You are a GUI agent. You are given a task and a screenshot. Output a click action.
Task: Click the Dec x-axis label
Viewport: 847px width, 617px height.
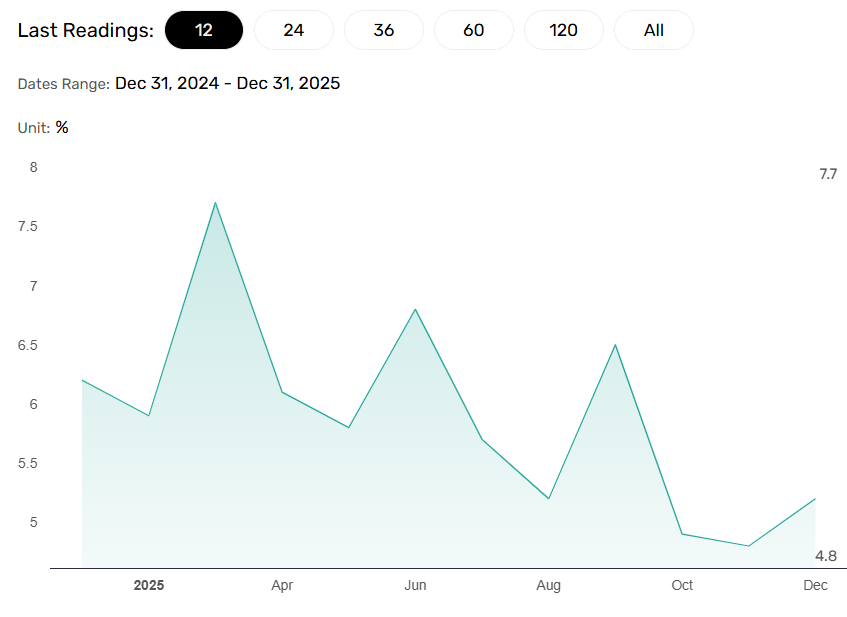[x=815, y=585]
